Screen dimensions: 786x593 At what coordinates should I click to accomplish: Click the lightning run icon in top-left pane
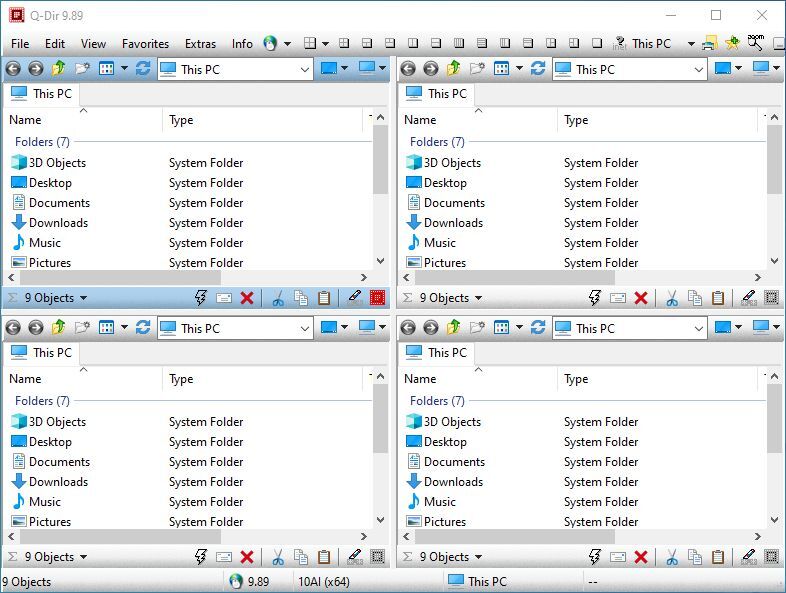coord(201,298)
